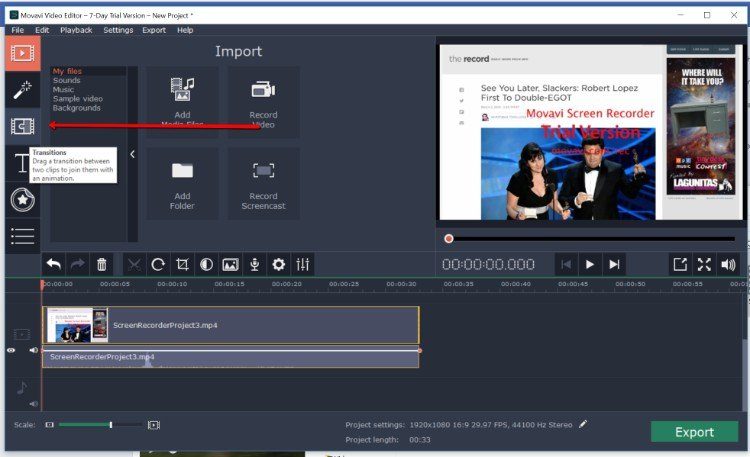Select My files in import list
The height and width of the screenshot is (457, 750).
pyautogui.click(x=67, y=71)
